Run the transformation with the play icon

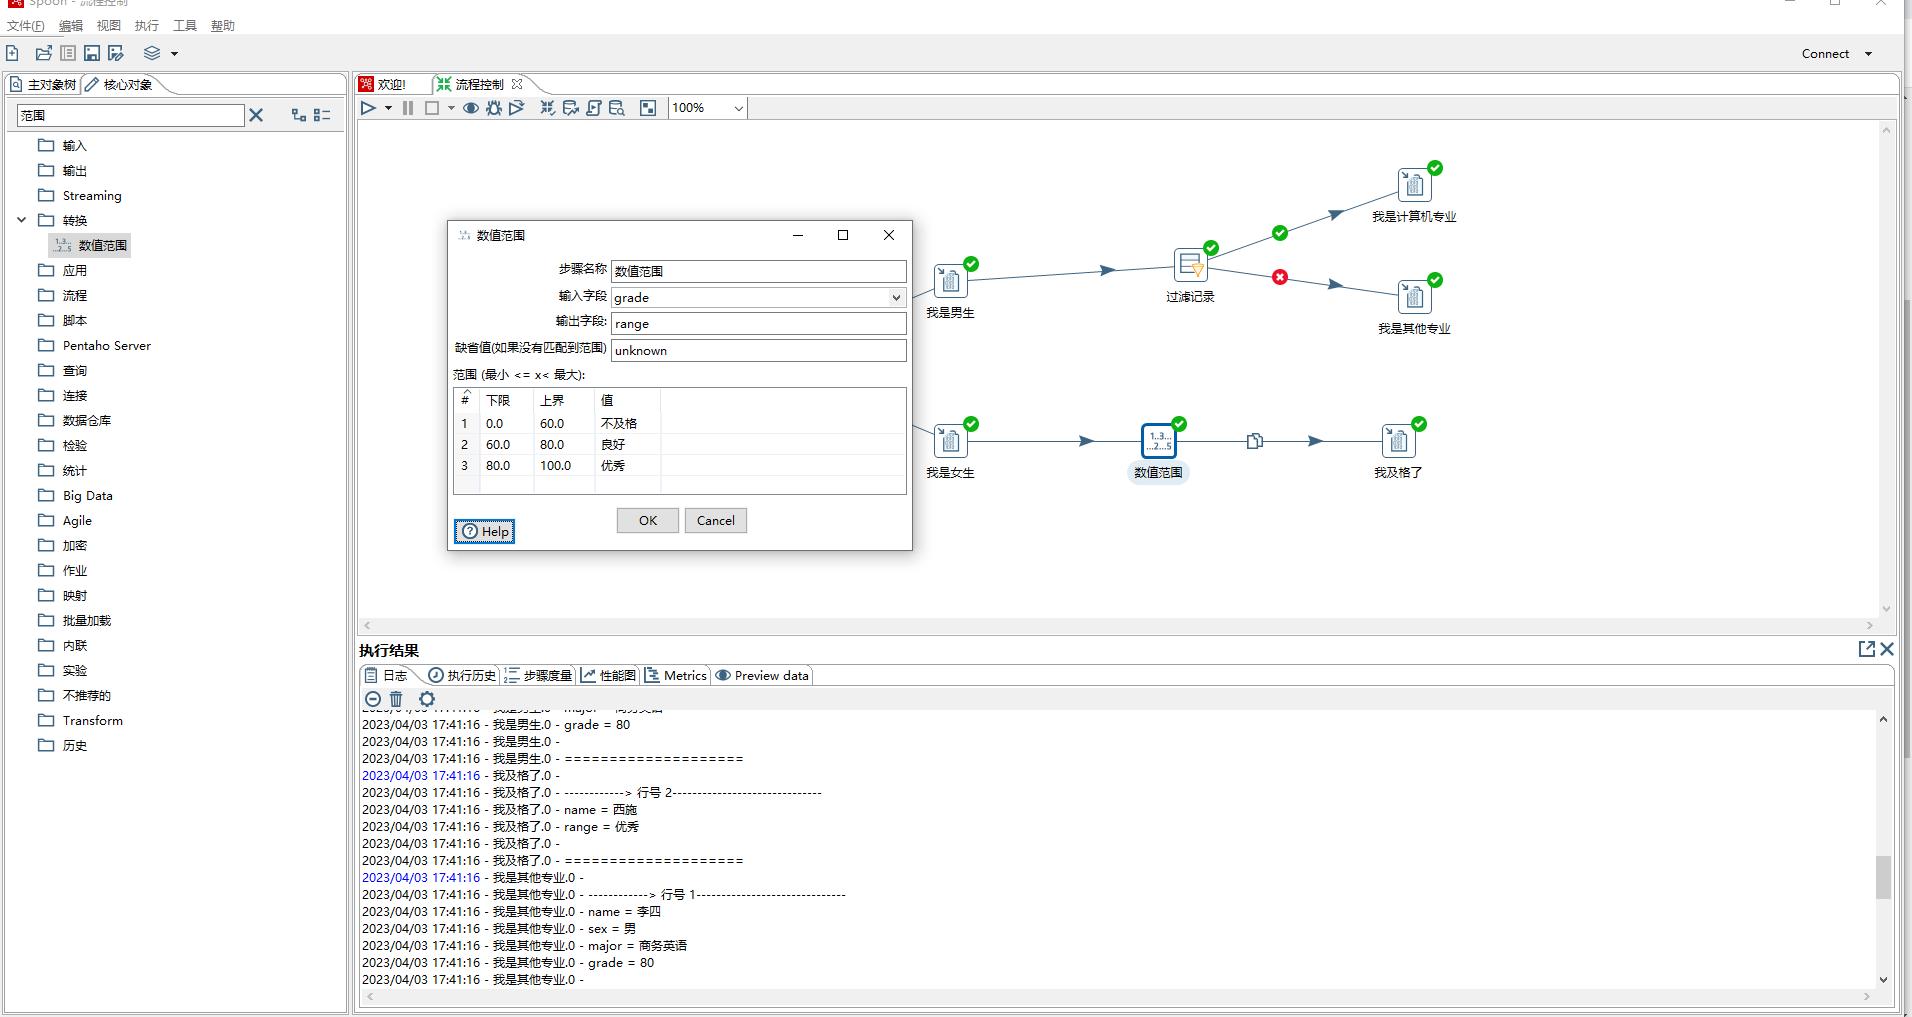pyautogui.click(x=368, y=108)
